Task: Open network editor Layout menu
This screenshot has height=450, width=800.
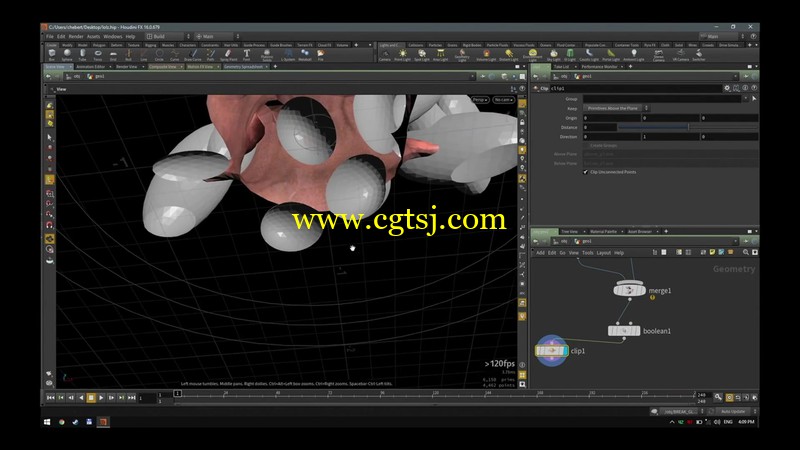Action: tap(603, 253)
